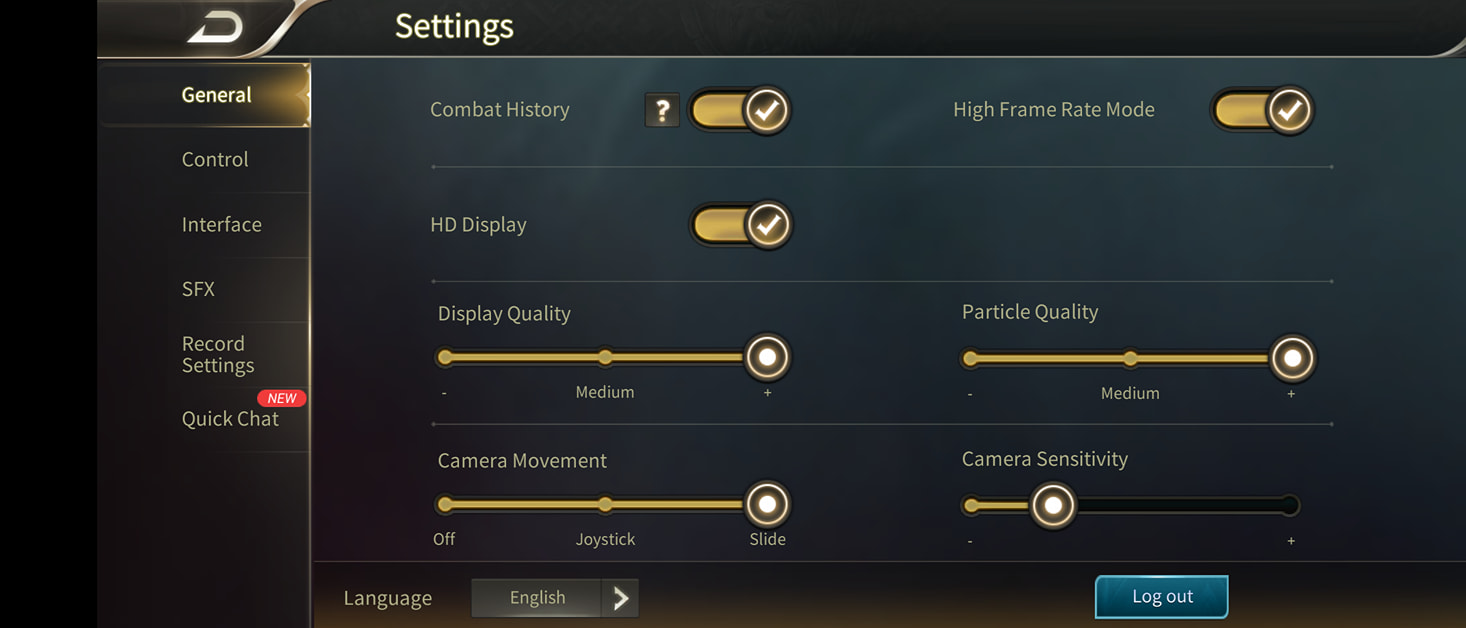Set Camera Movement to Off
Viewport: 1466px width, 628px height.
(x=445, y=504)
